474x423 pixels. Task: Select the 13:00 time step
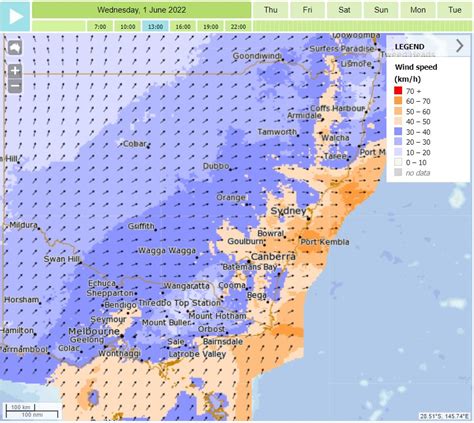click(155, 26)
